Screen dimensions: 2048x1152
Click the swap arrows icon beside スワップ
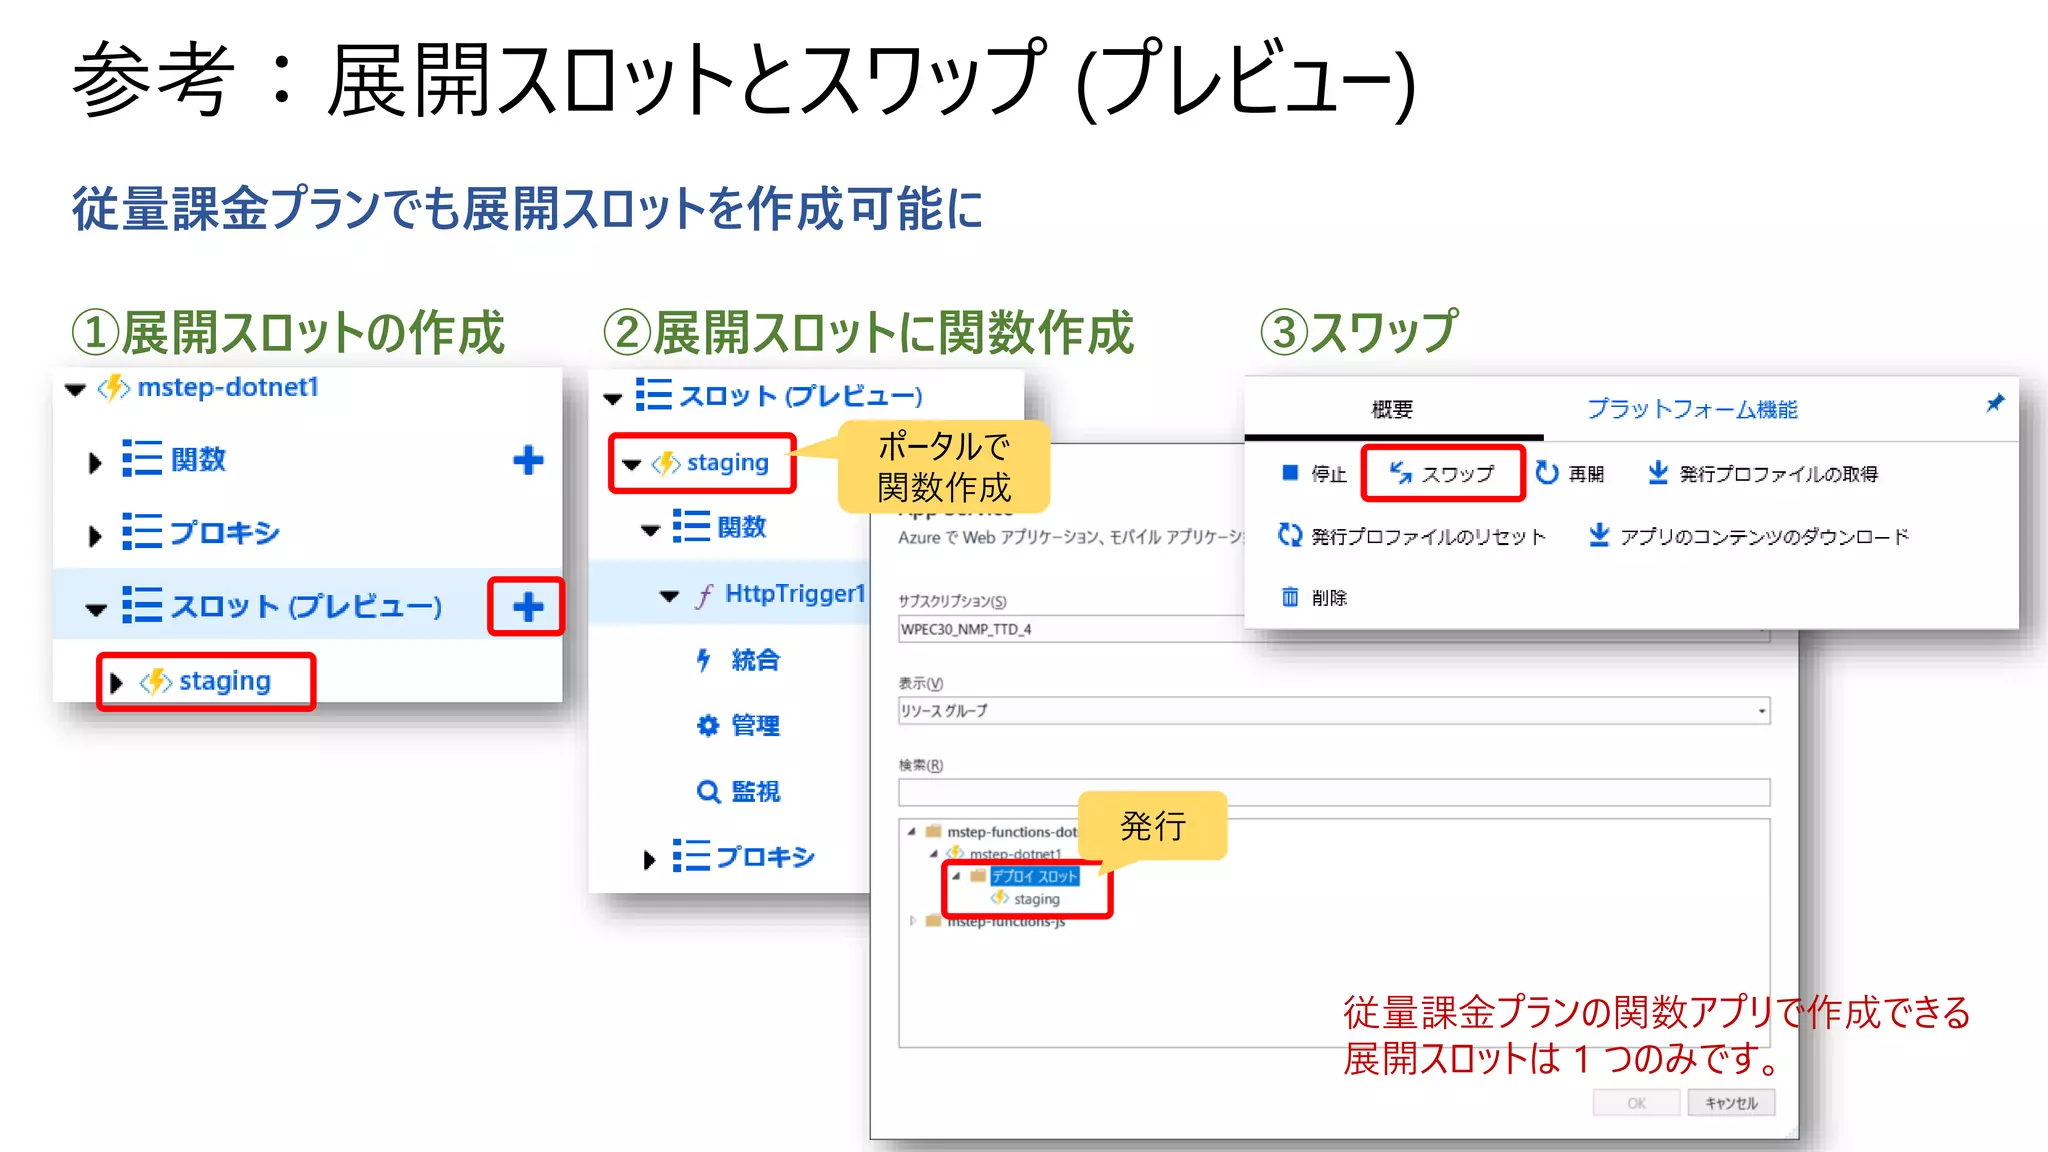(1400, 472)
